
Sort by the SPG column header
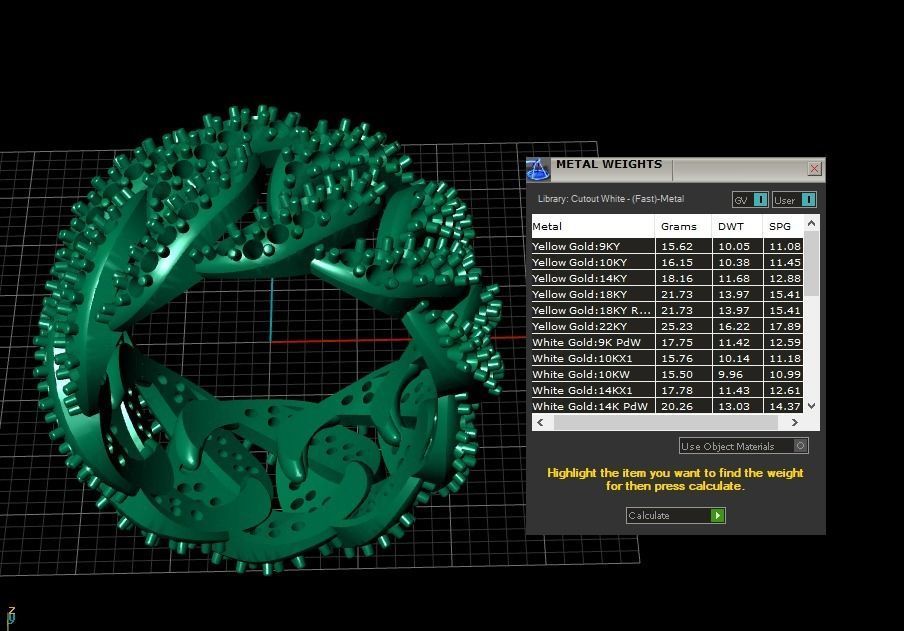783,226
